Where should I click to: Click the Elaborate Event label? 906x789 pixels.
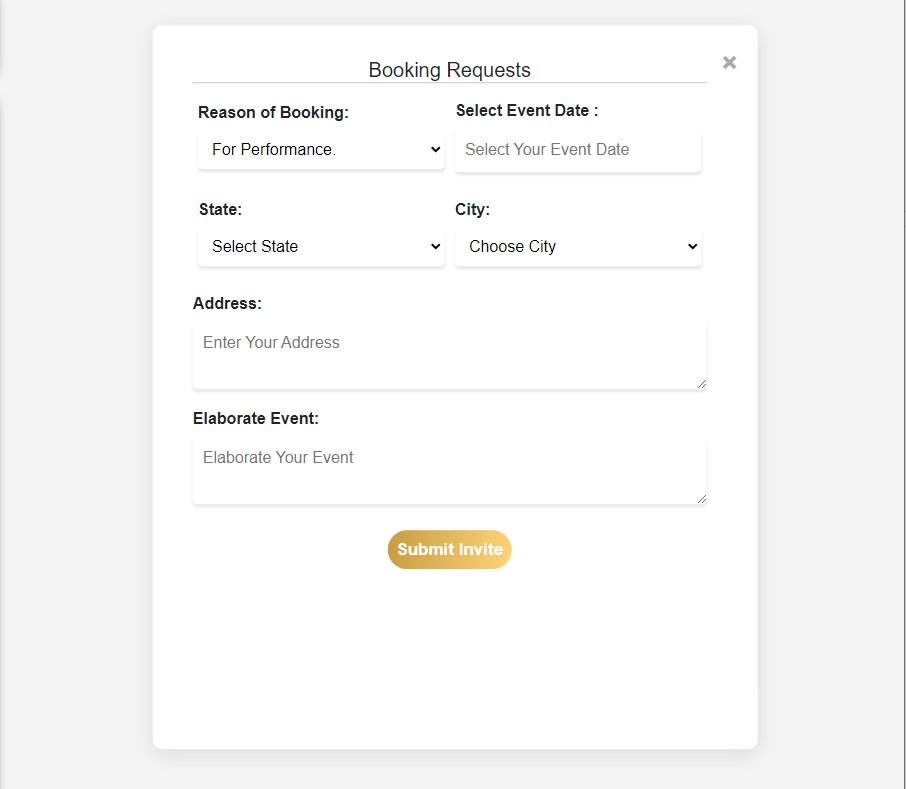click(256, 418)
